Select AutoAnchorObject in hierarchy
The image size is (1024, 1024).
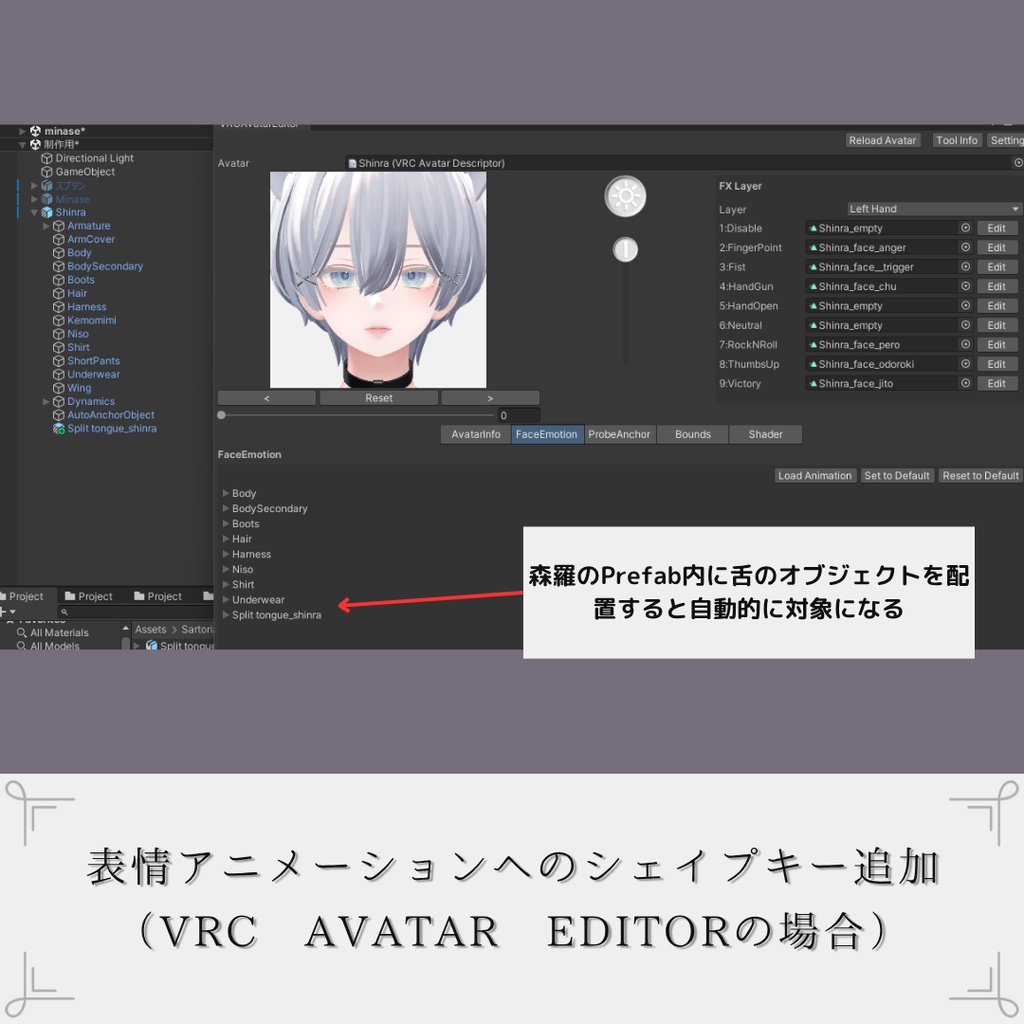coord(111,415)
